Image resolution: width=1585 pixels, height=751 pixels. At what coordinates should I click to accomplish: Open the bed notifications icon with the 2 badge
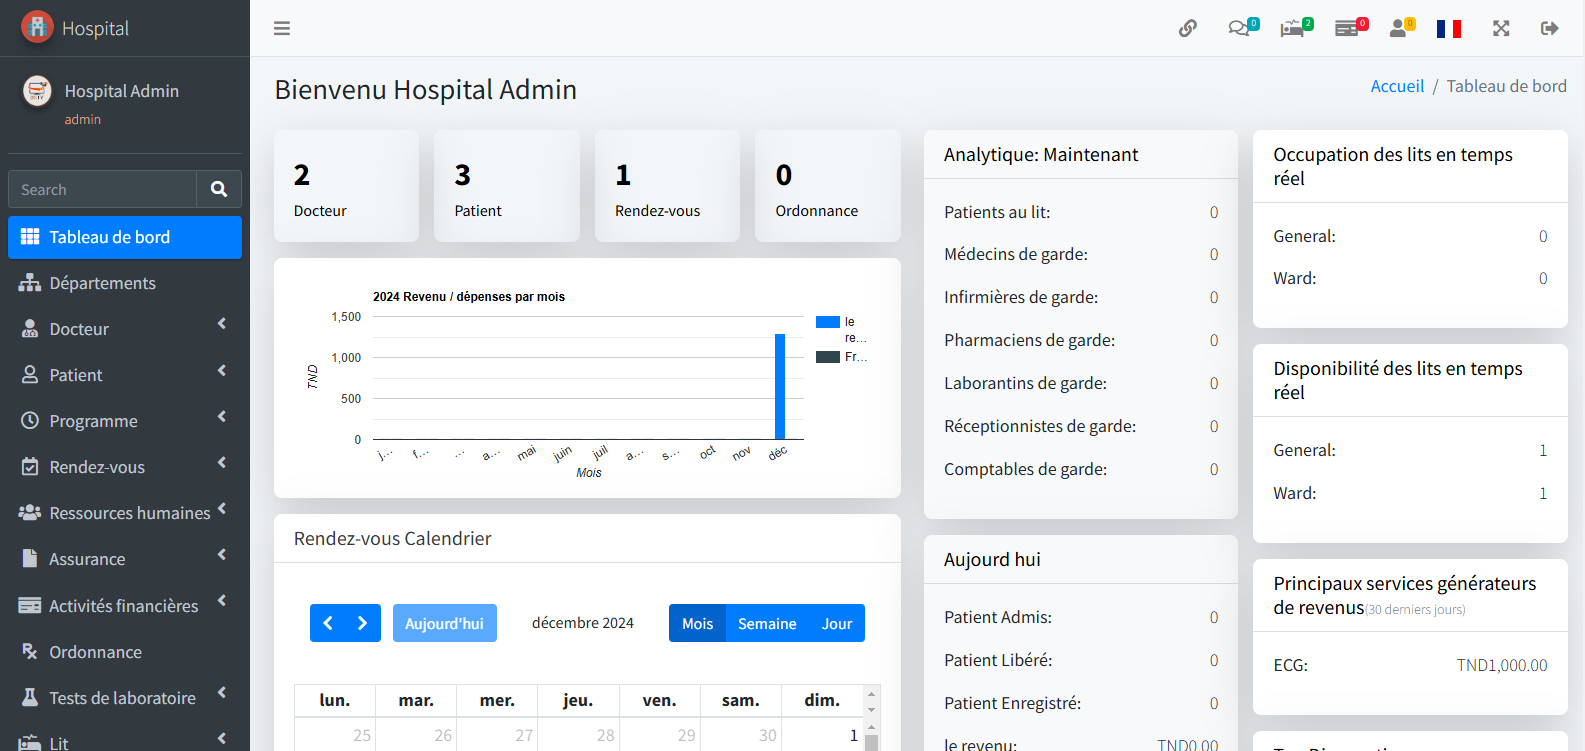point(1296,27)
